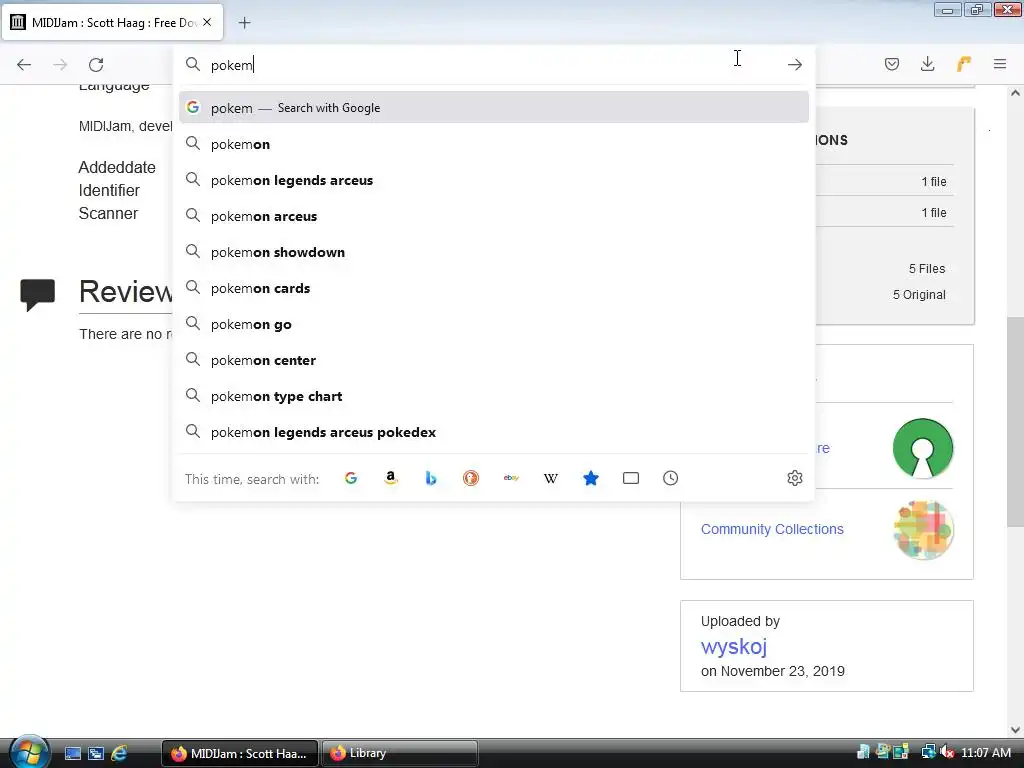Open the Community Collections link

click(772, 529)
